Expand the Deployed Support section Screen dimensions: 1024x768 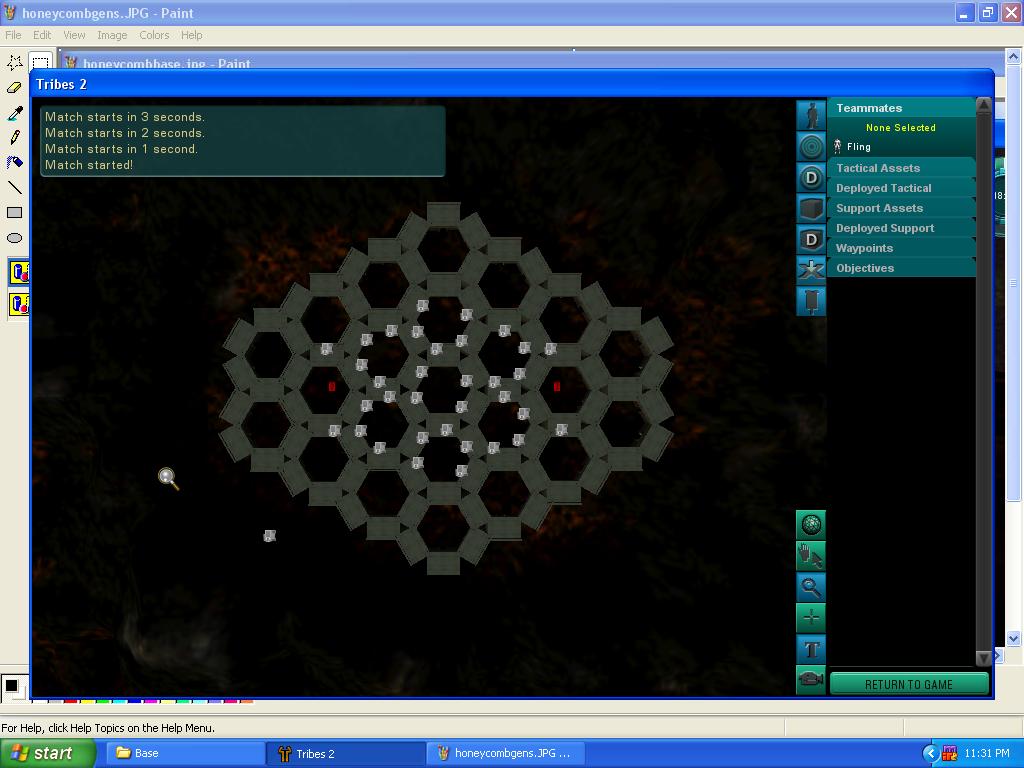(x=901, y=228)
